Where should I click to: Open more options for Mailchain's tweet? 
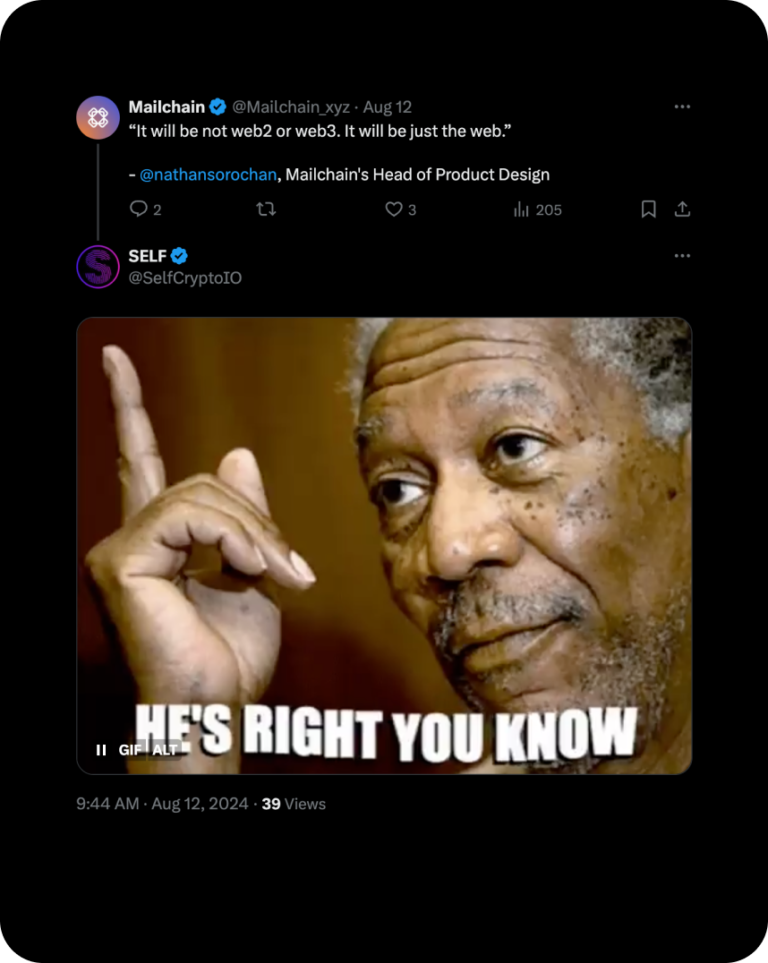pos(682,106)
